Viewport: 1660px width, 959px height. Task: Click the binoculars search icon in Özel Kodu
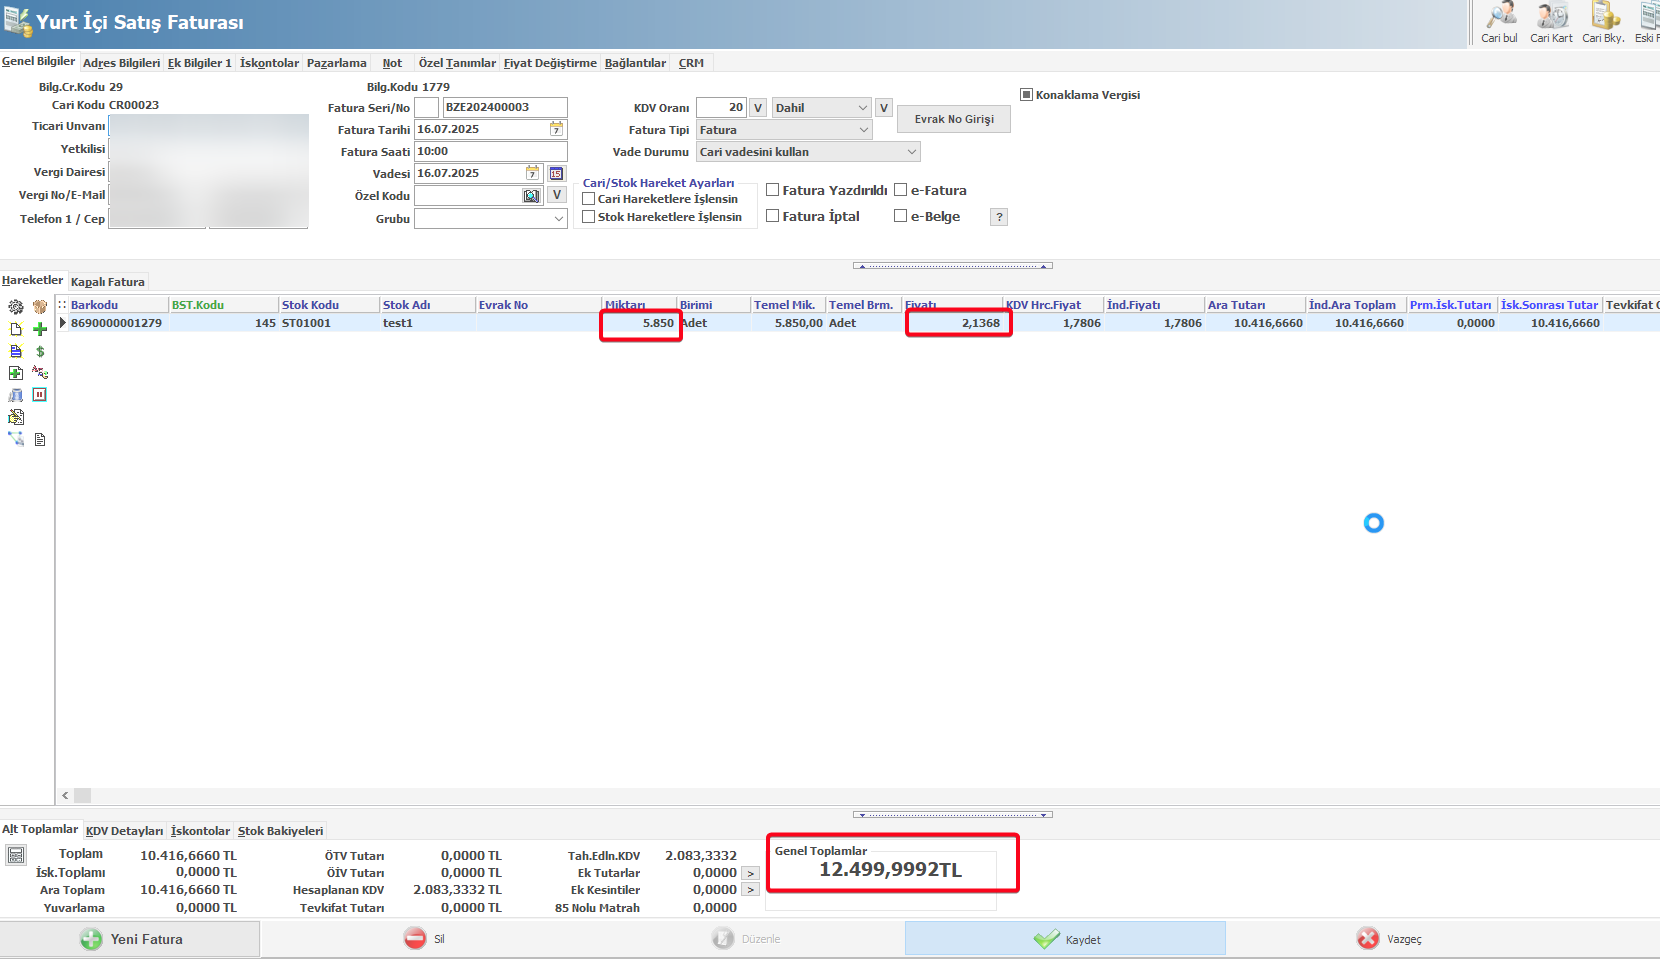pos(531,196)
